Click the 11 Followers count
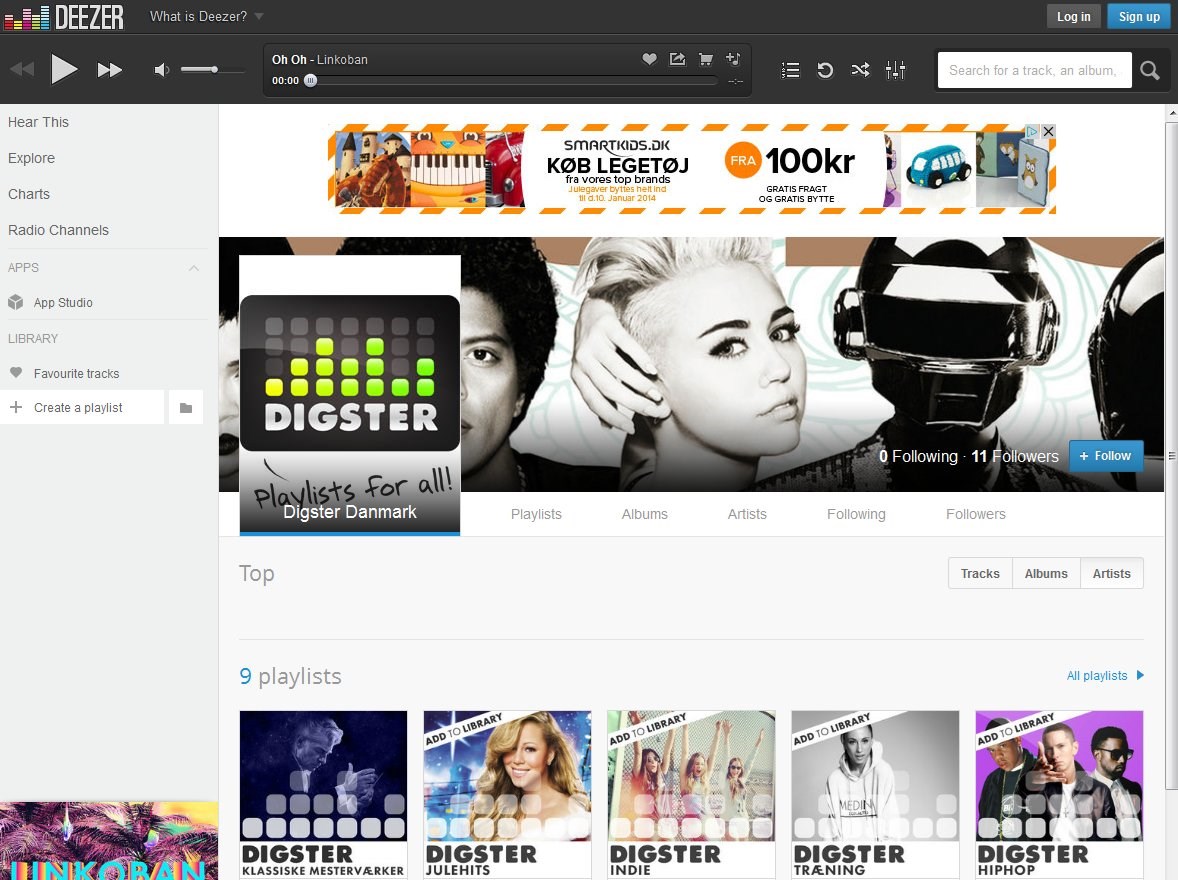The width and height of the screenshot is (1178, 880). pyautogui.click(x=1014, y=456)
